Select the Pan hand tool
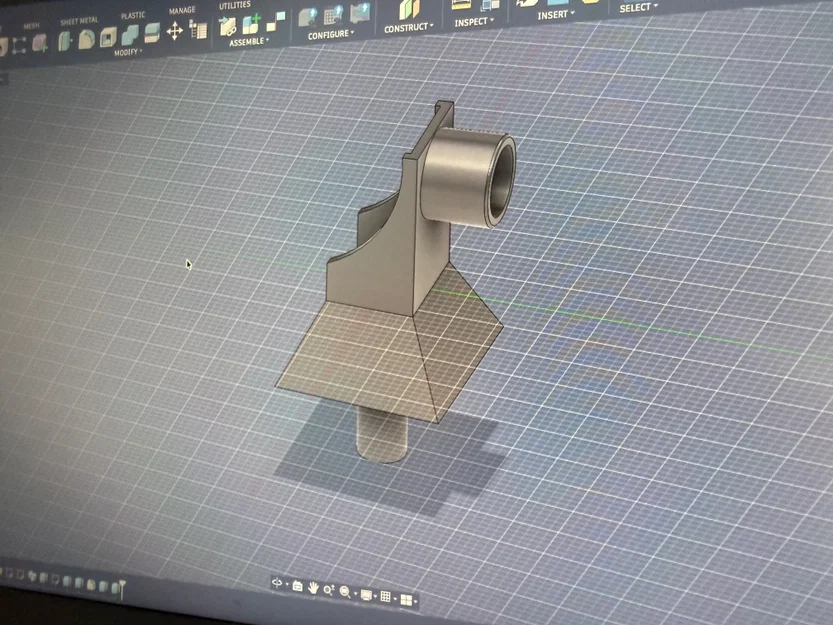Viewport: 833px width, 625px height. point(313,588)
